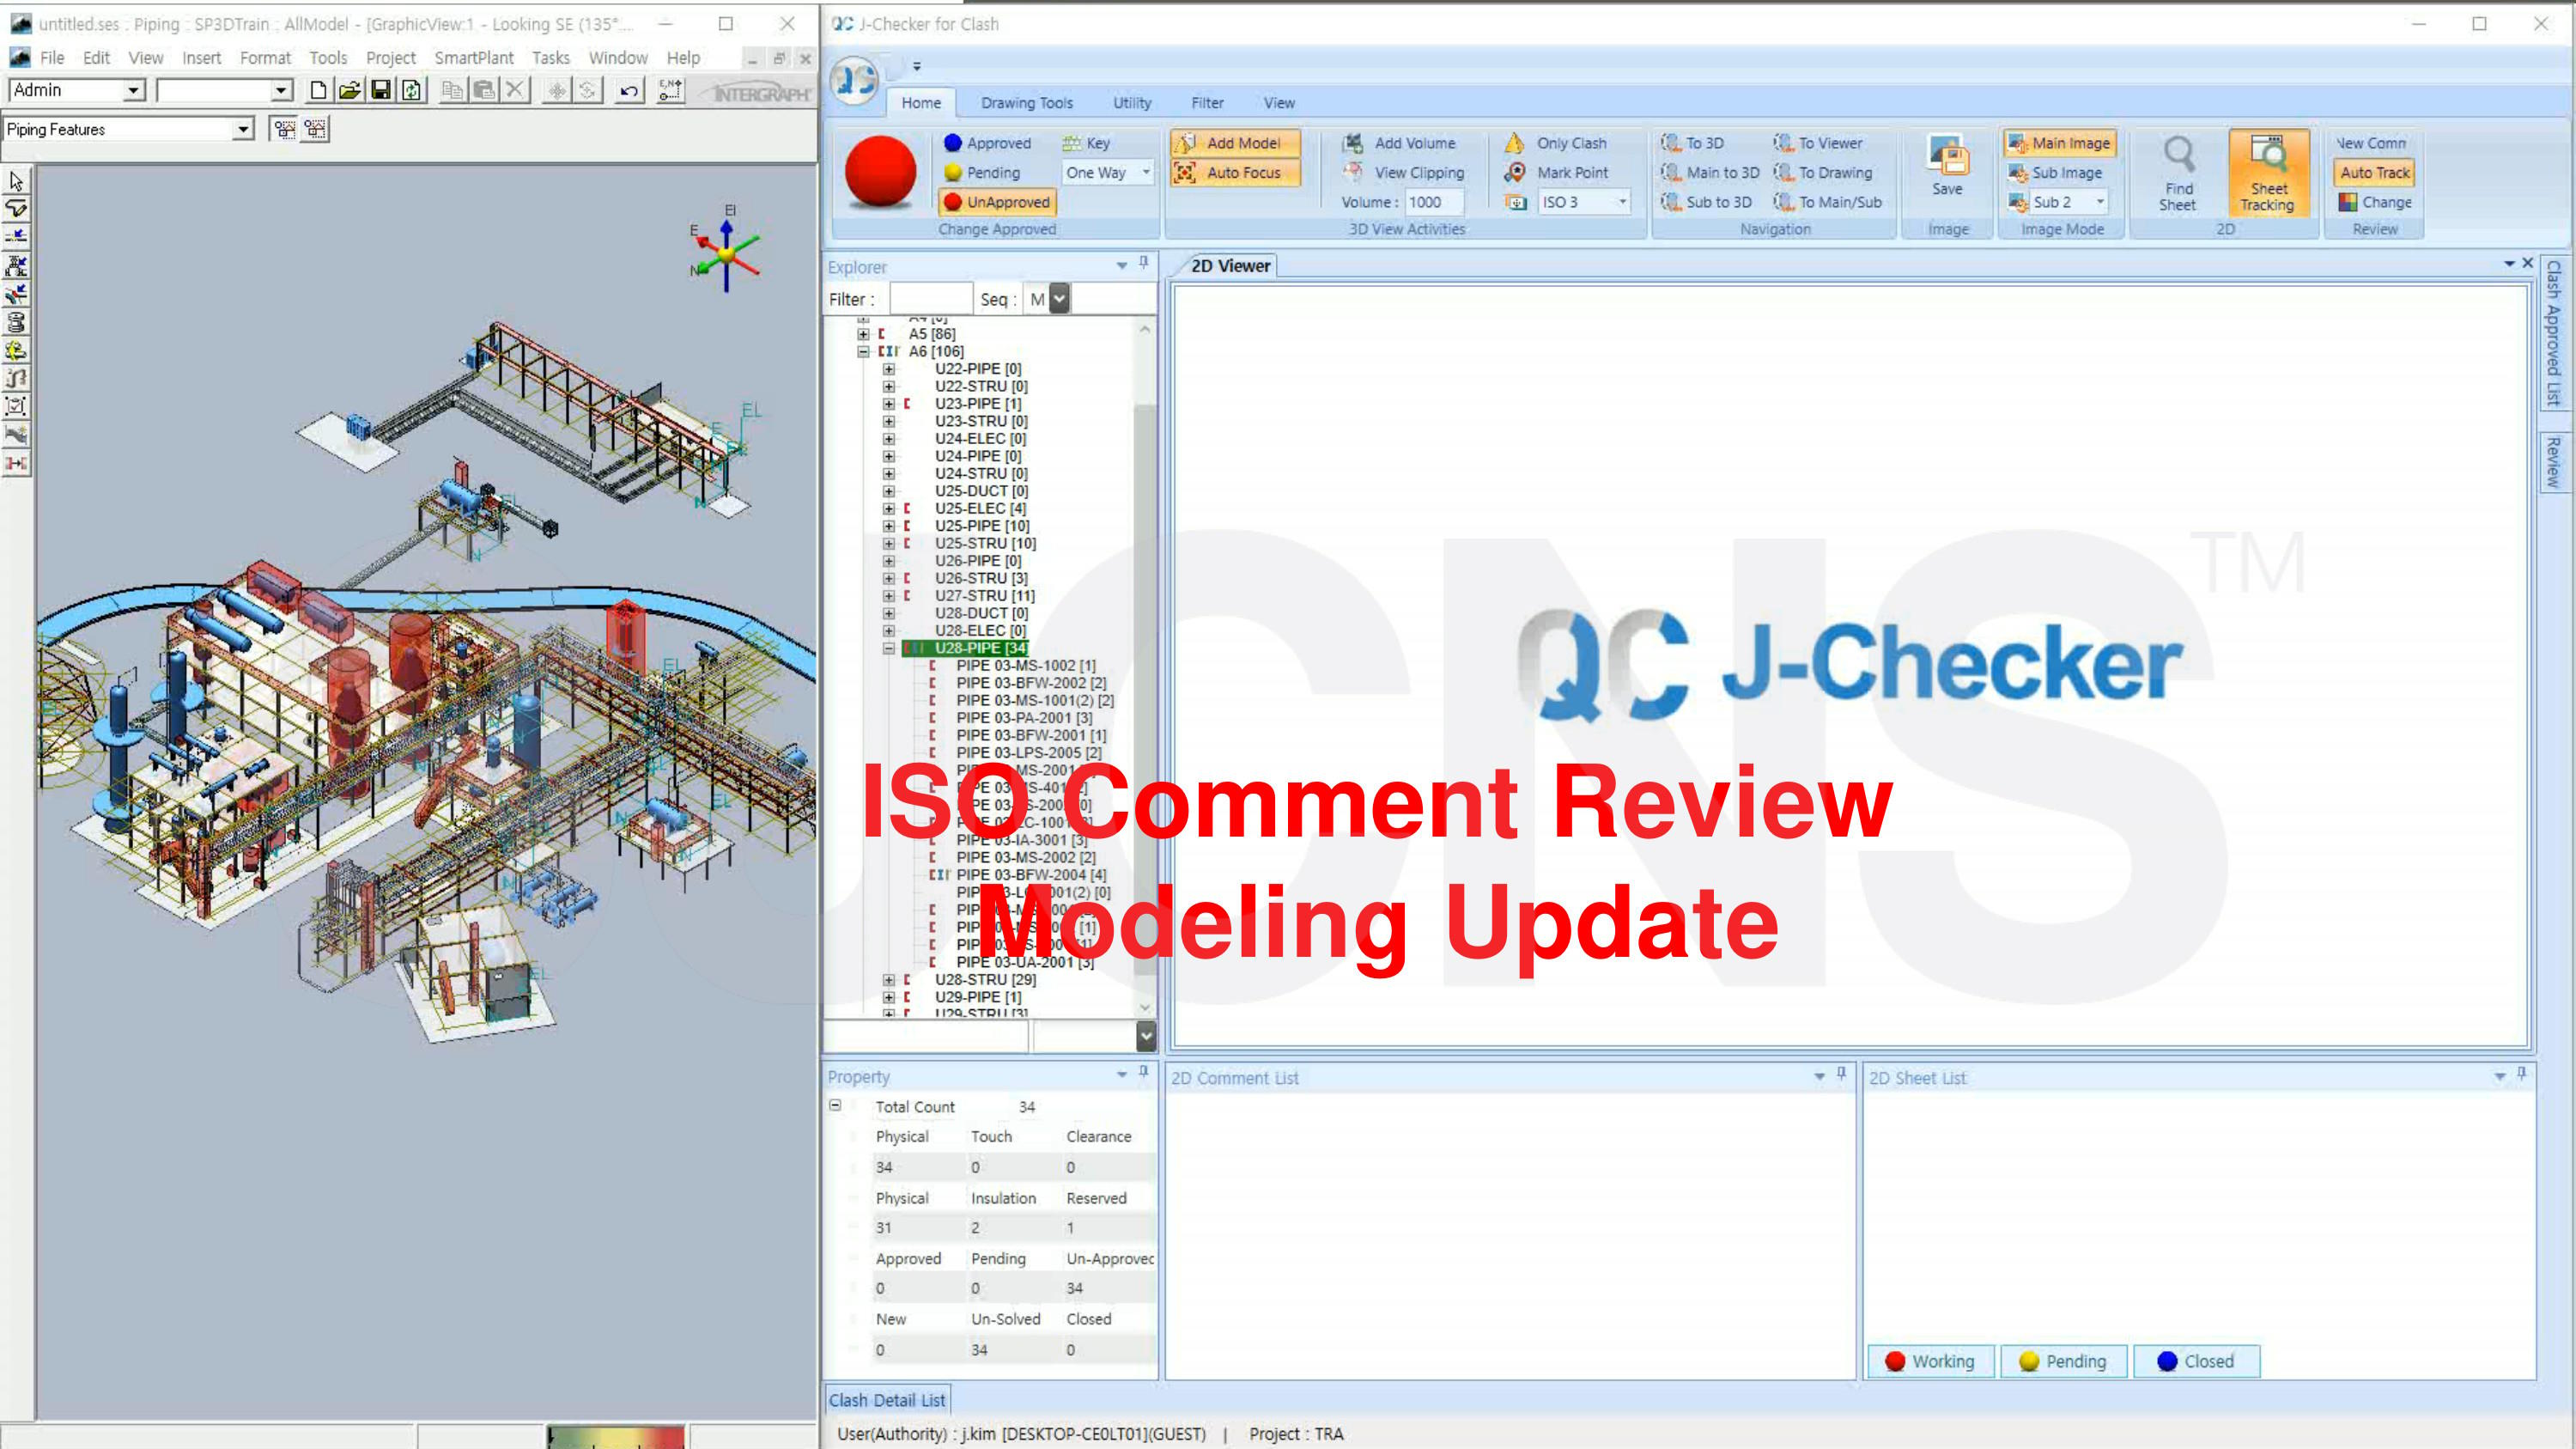The image size is (2576, 1449).
Task: Click the Explorer Filter input field
Action: (930, 298)
